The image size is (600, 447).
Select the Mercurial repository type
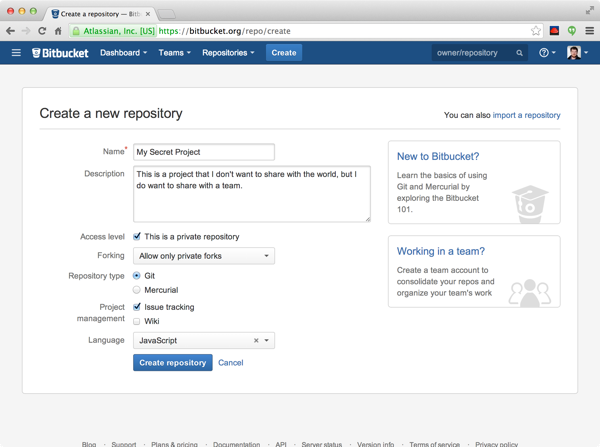tap(137, 290)
